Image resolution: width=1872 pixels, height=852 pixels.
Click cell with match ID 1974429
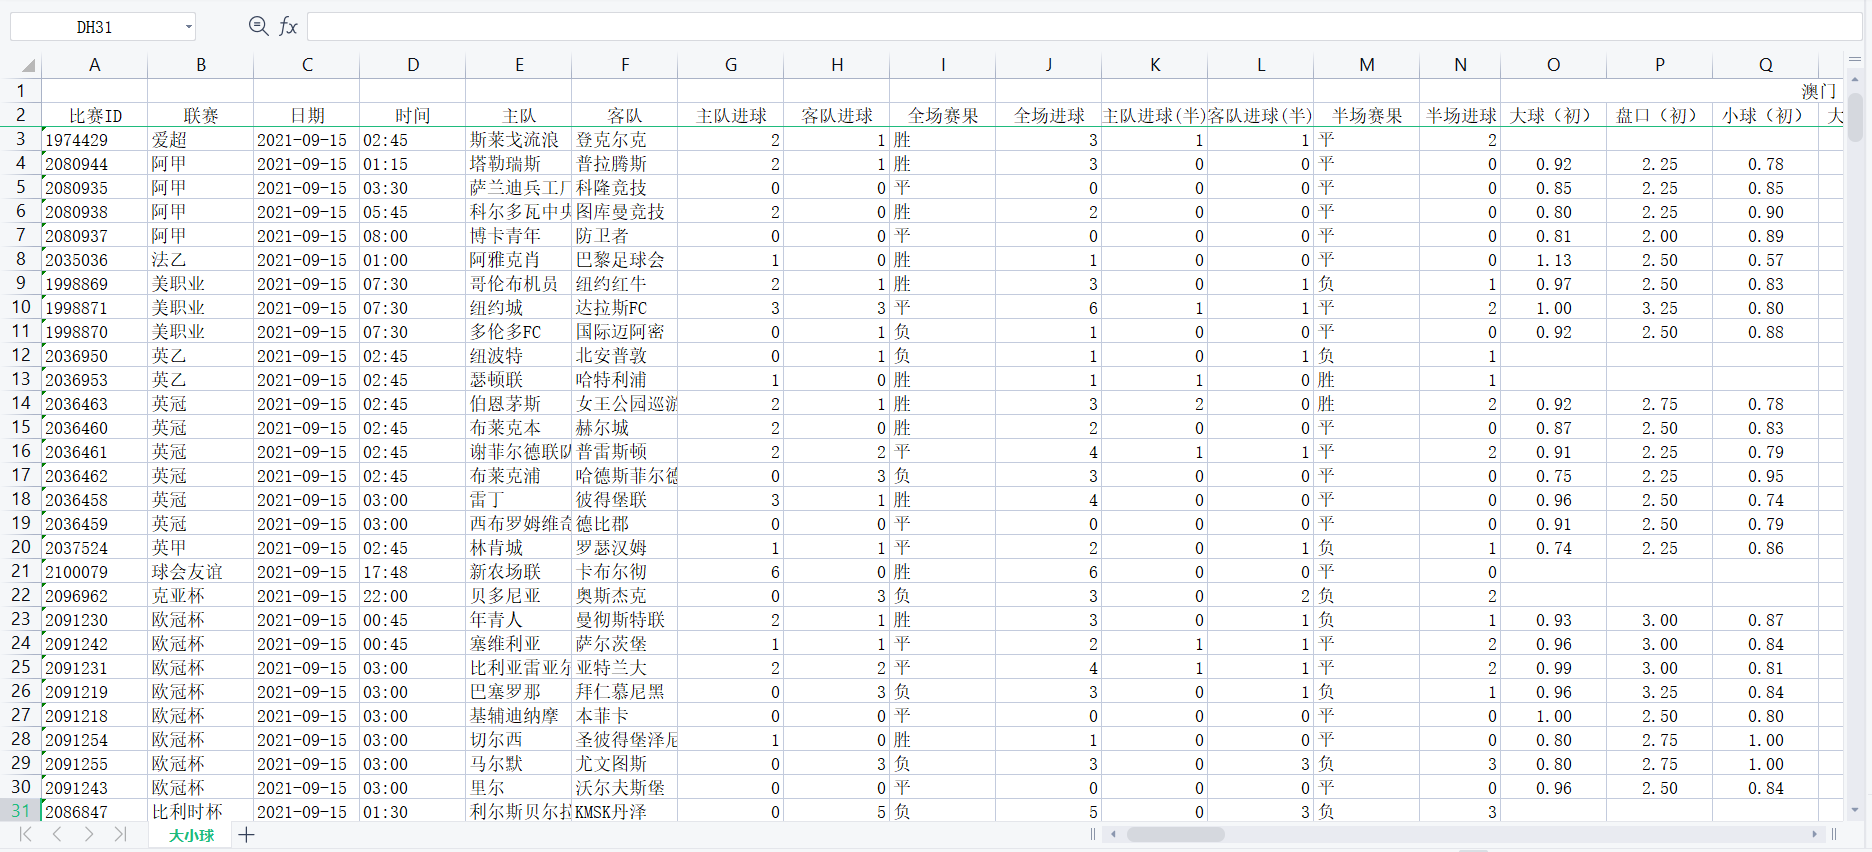click(x=94, y=140)
